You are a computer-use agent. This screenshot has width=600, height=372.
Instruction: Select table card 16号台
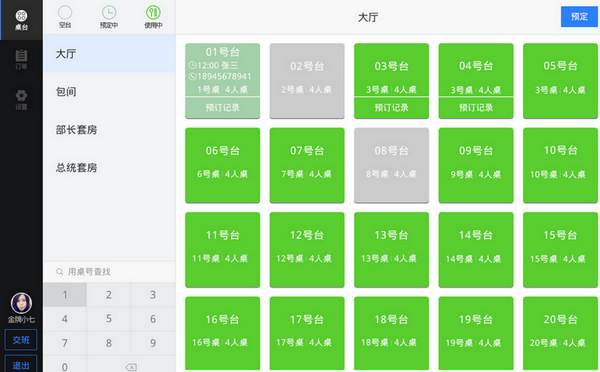pos(223,333)
